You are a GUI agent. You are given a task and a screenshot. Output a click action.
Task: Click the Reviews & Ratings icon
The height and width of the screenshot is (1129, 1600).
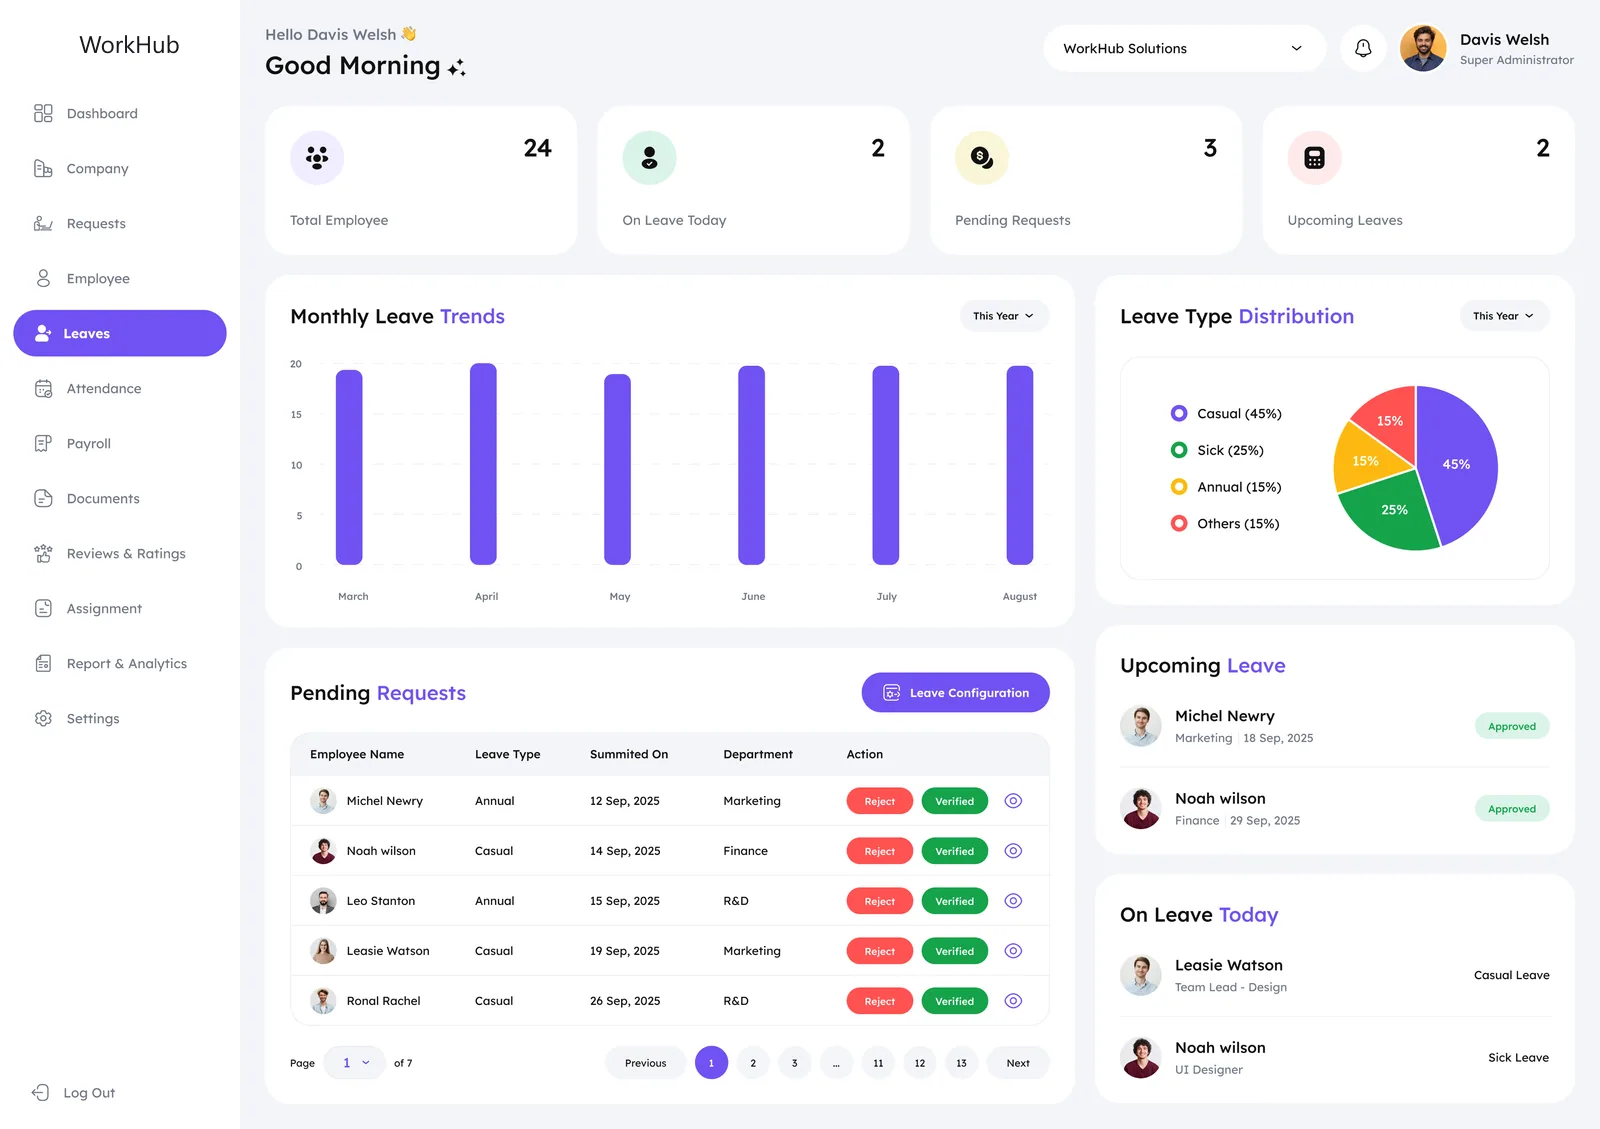(43, 553)
